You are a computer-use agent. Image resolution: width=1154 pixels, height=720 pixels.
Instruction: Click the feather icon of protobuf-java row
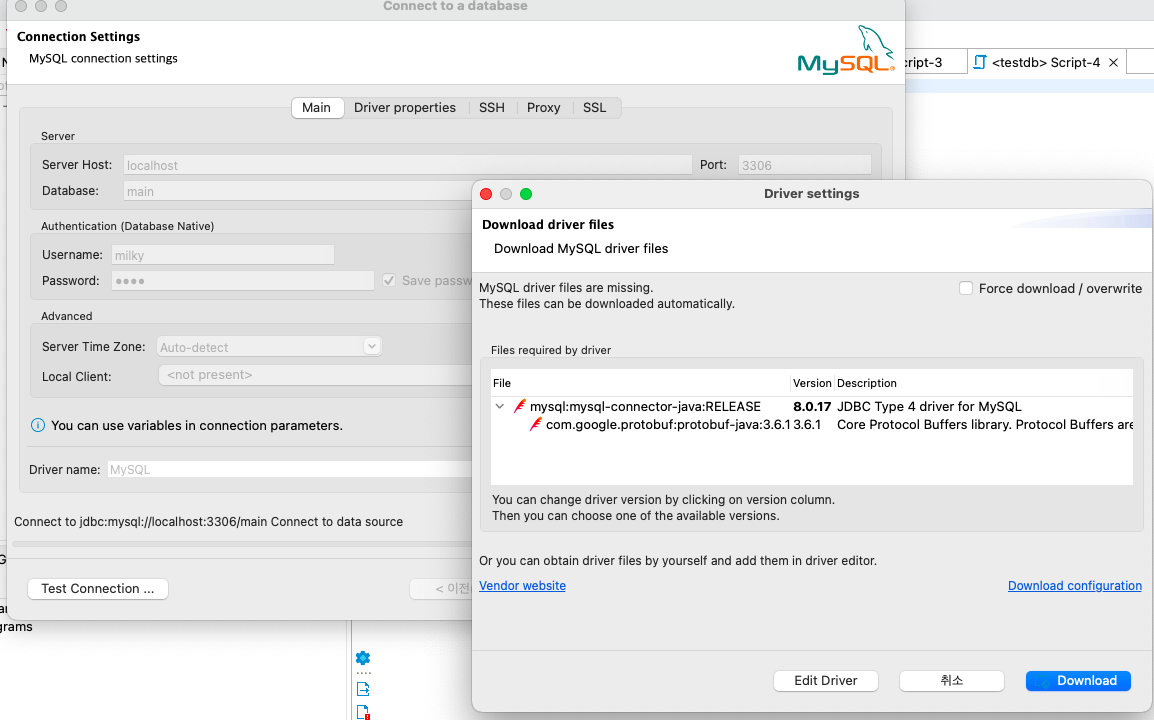pyautogui.click(x=536, y=424)
